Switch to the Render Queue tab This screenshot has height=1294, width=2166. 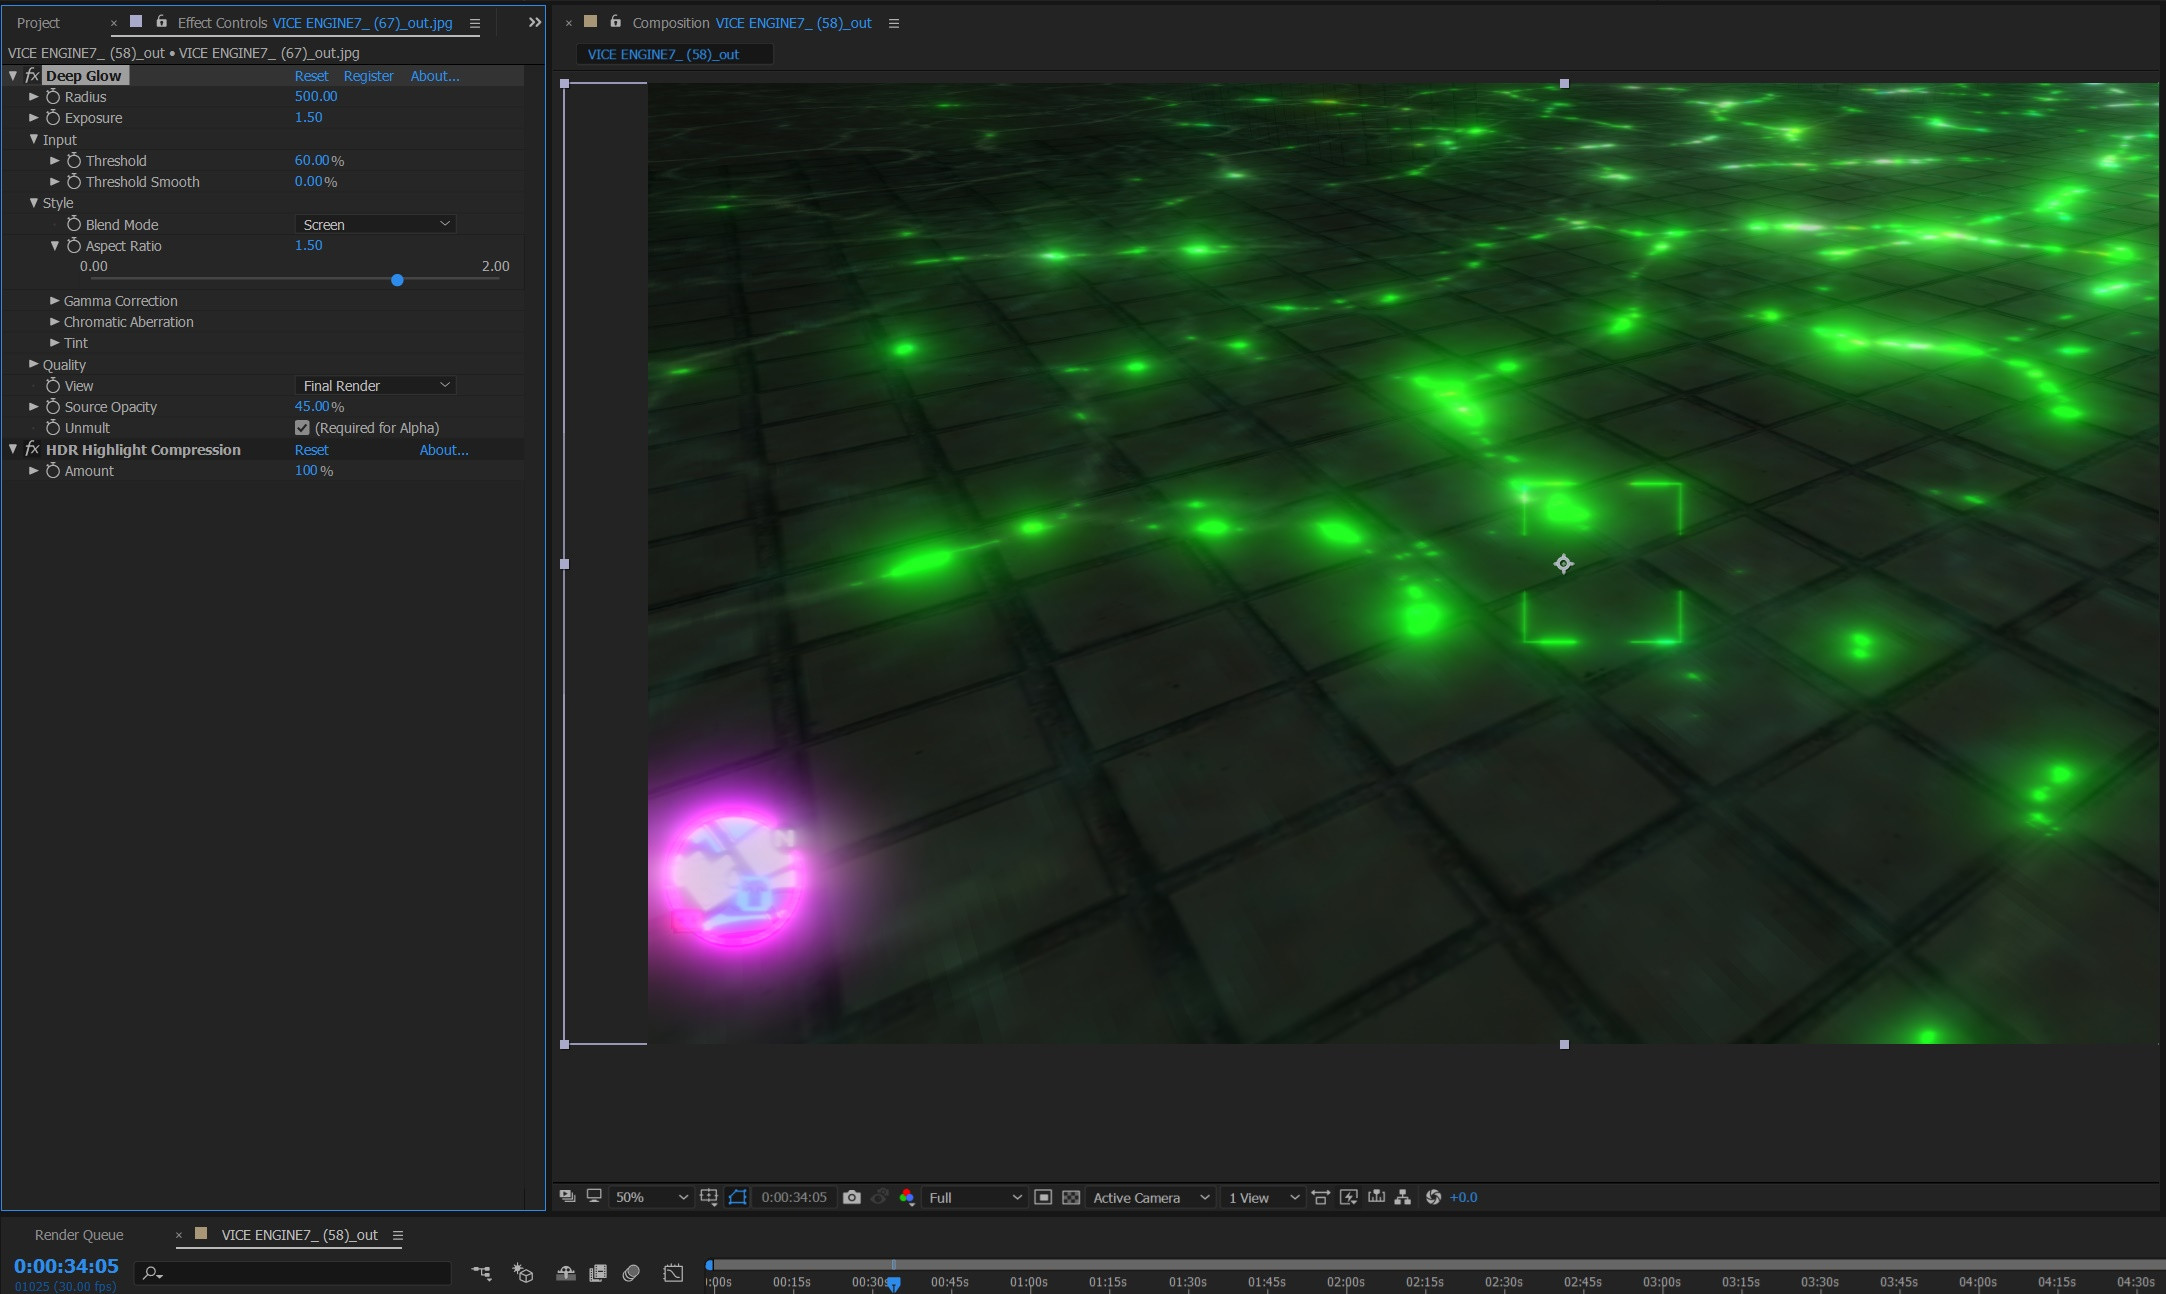click(x=79, y=1235)
